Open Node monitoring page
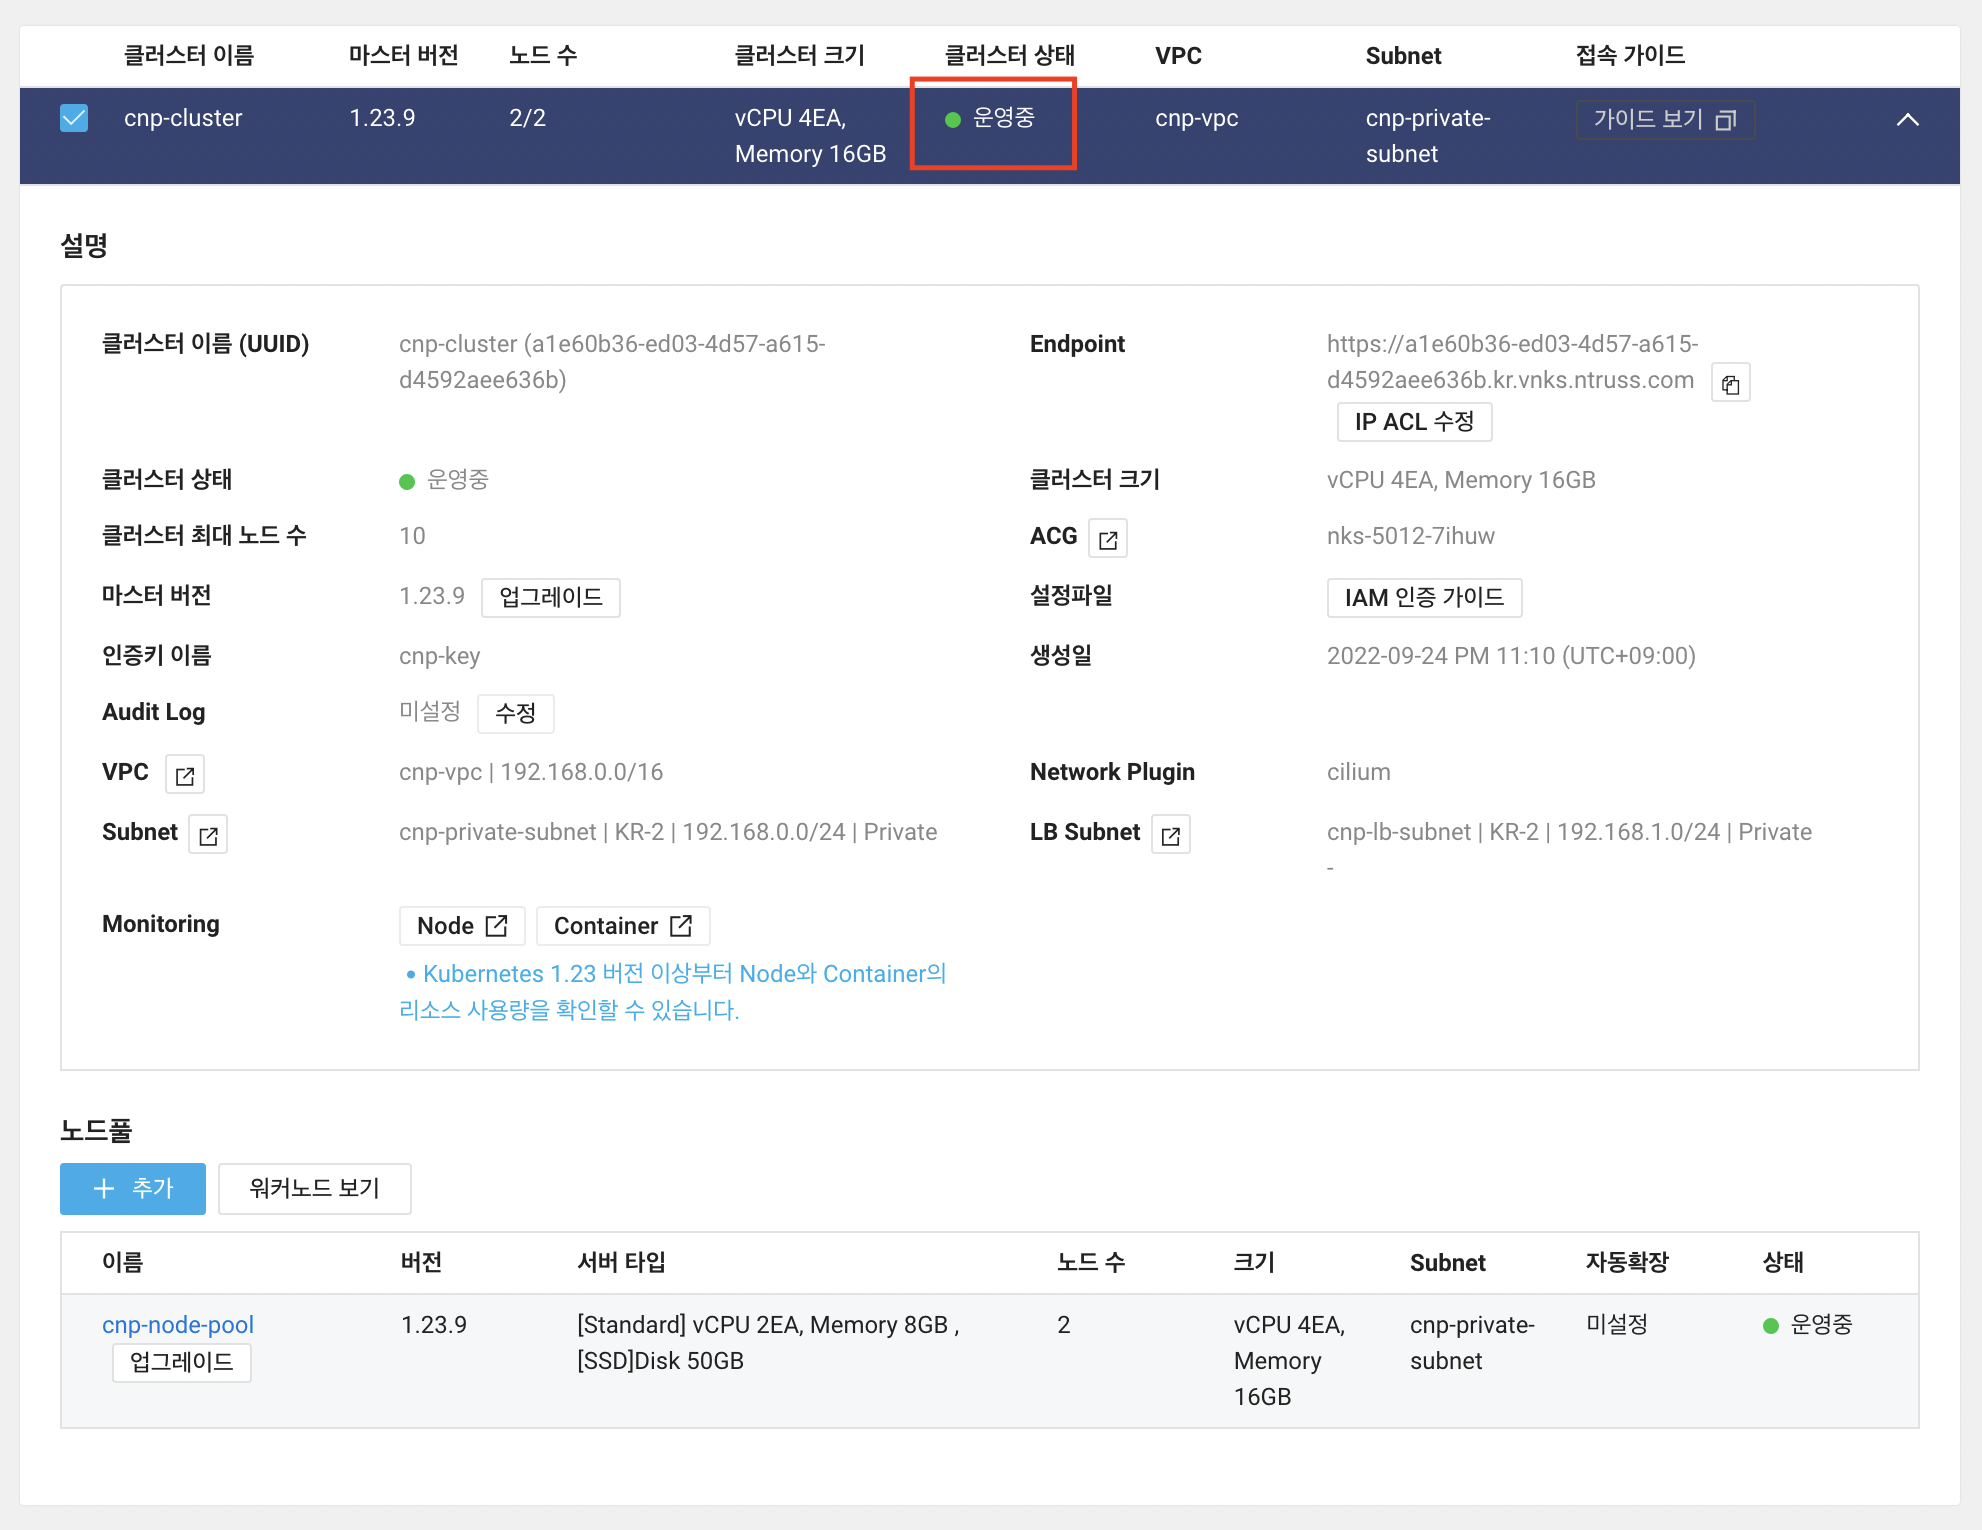This screenshot has height=1530, width=1982. 462,926
